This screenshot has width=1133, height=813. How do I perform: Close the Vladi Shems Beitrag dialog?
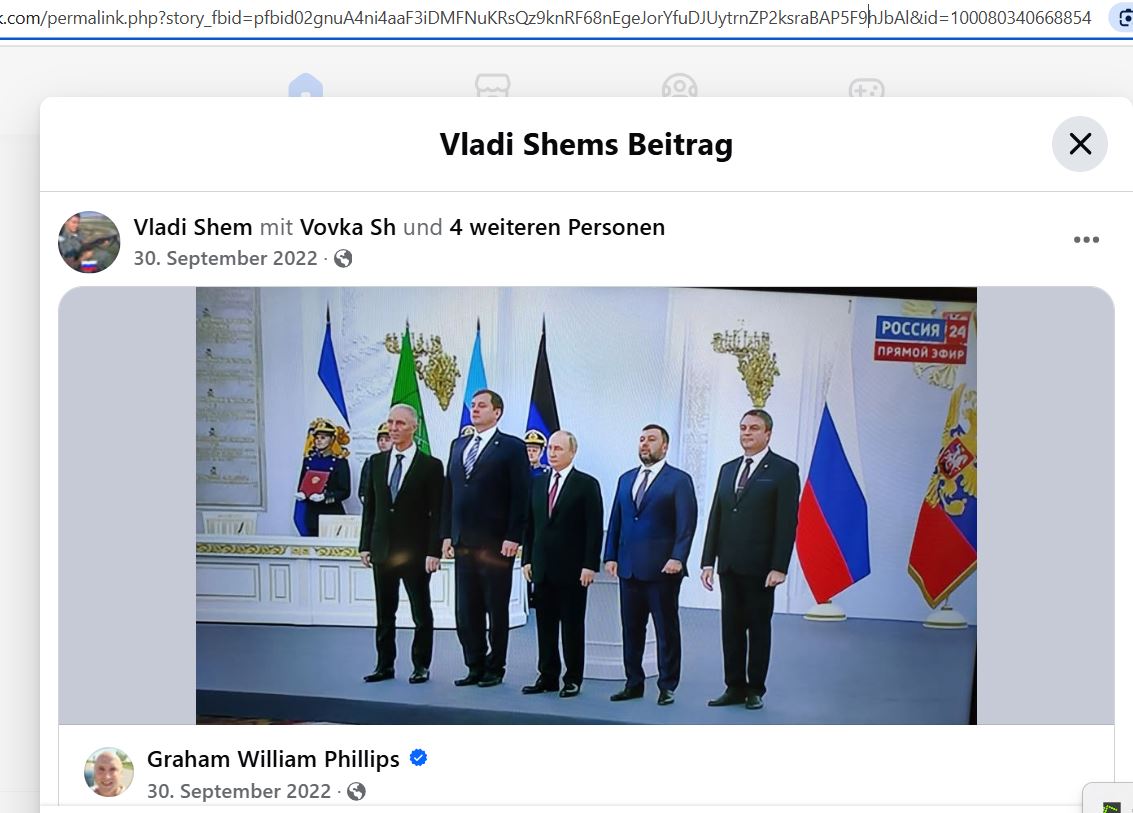(1080, 144)
